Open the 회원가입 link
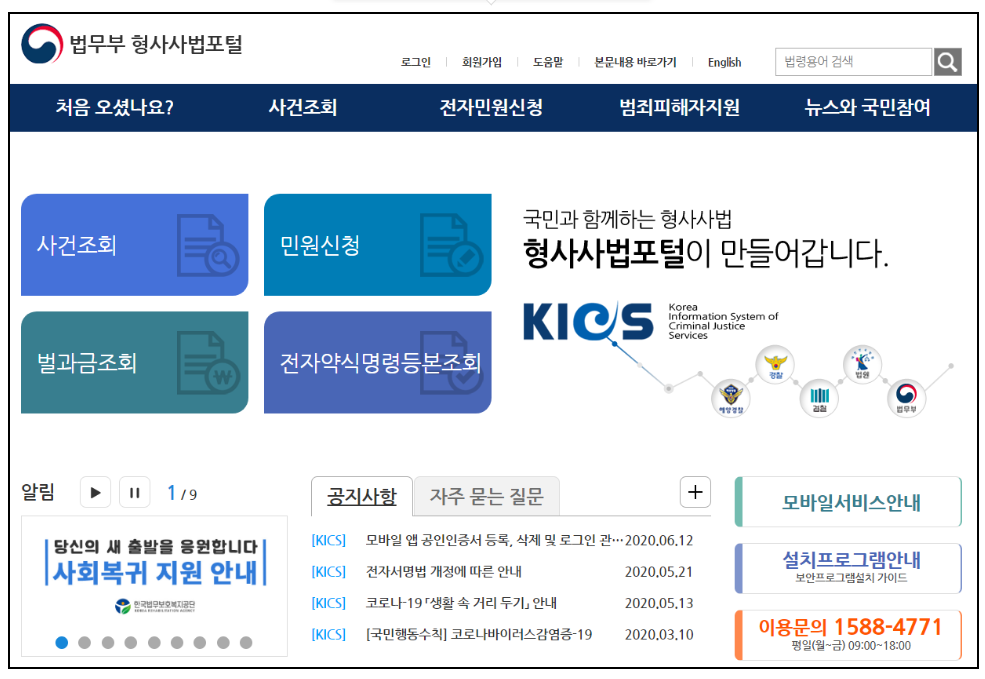 pos(482,62)
